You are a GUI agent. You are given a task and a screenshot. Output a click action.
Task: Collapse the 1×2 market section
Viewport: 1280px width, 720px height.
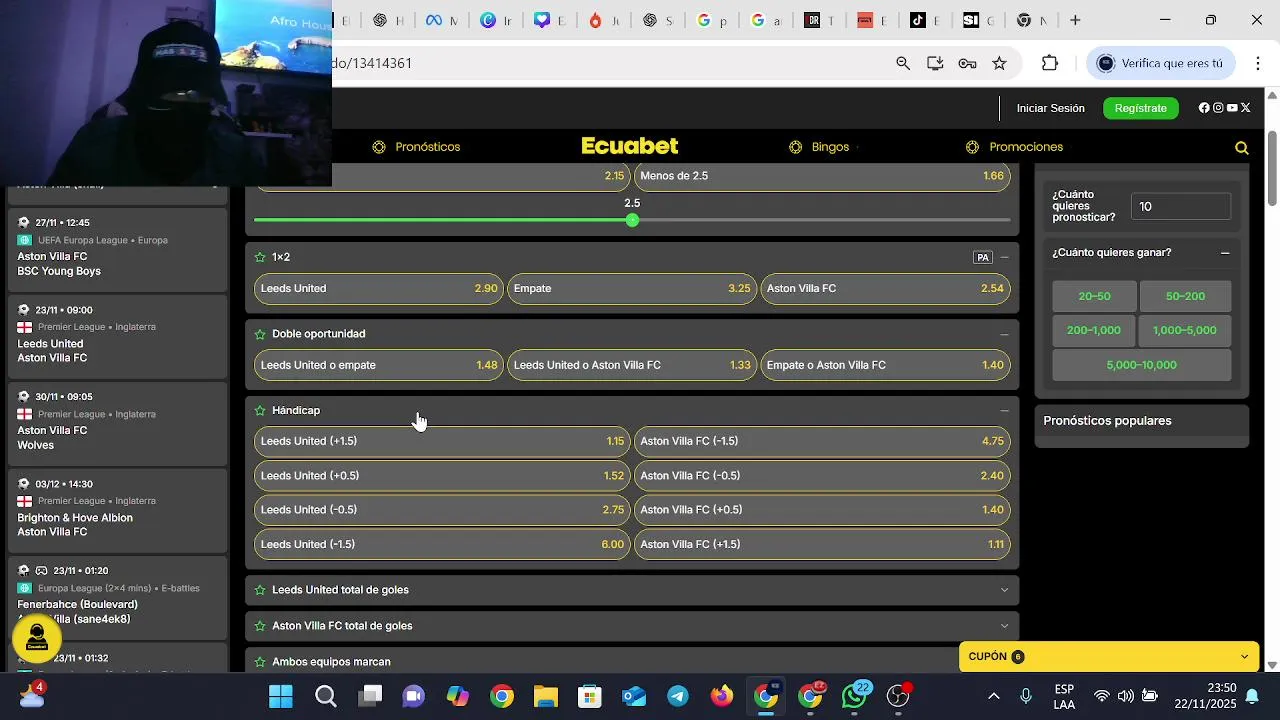tap(1005, 257)
